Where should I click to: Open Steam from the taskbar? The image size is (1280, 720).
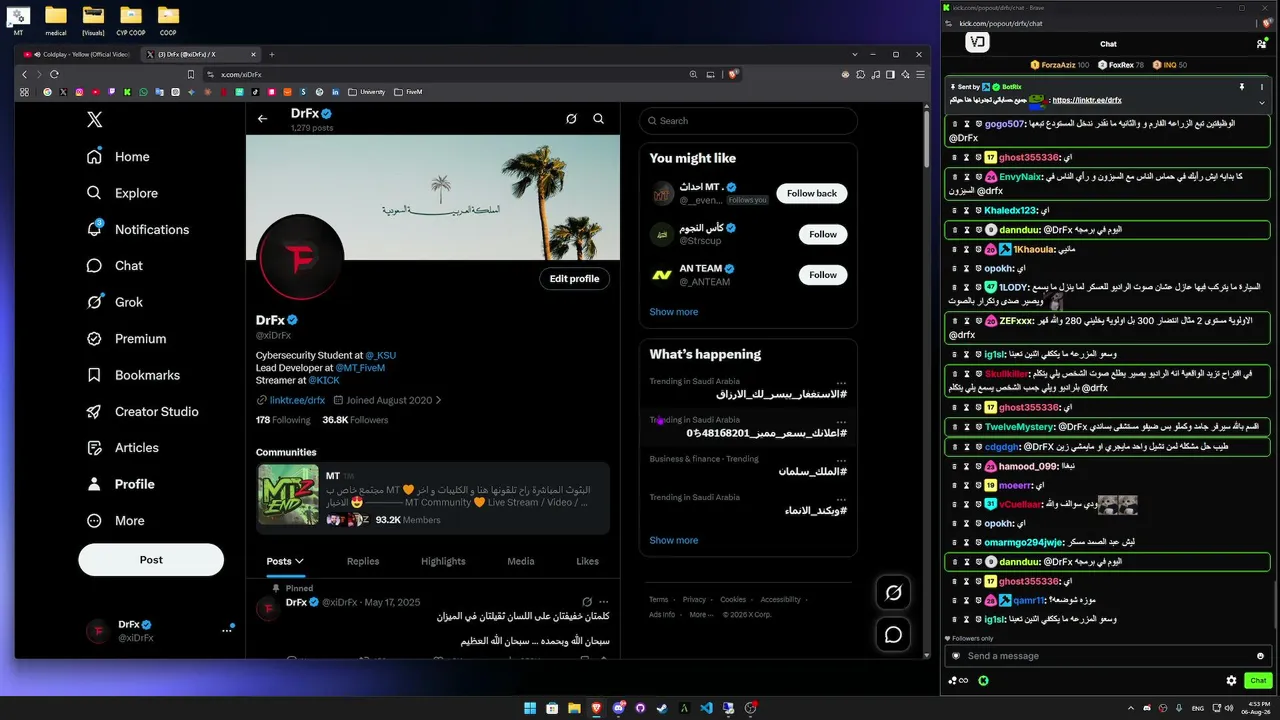pos(662,708)
